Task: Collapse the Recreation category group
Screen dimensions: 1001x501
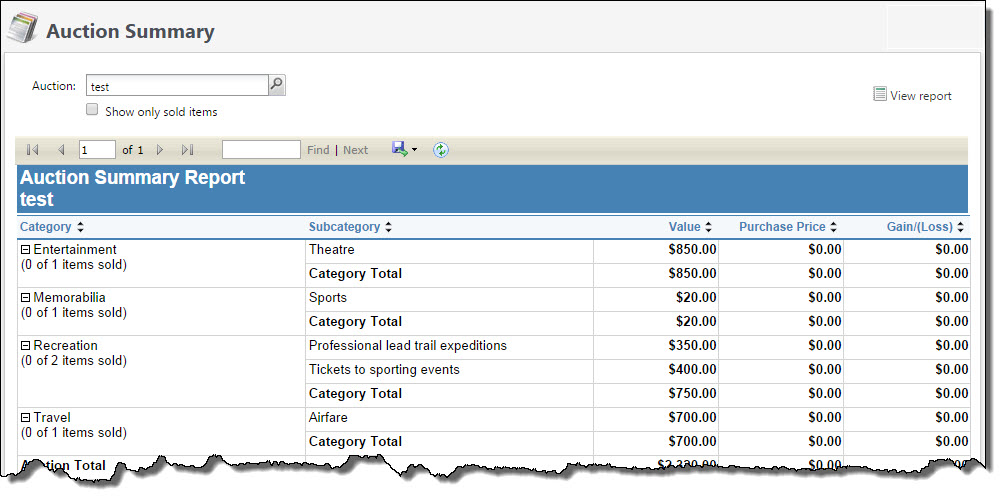Action: (26, 346)
